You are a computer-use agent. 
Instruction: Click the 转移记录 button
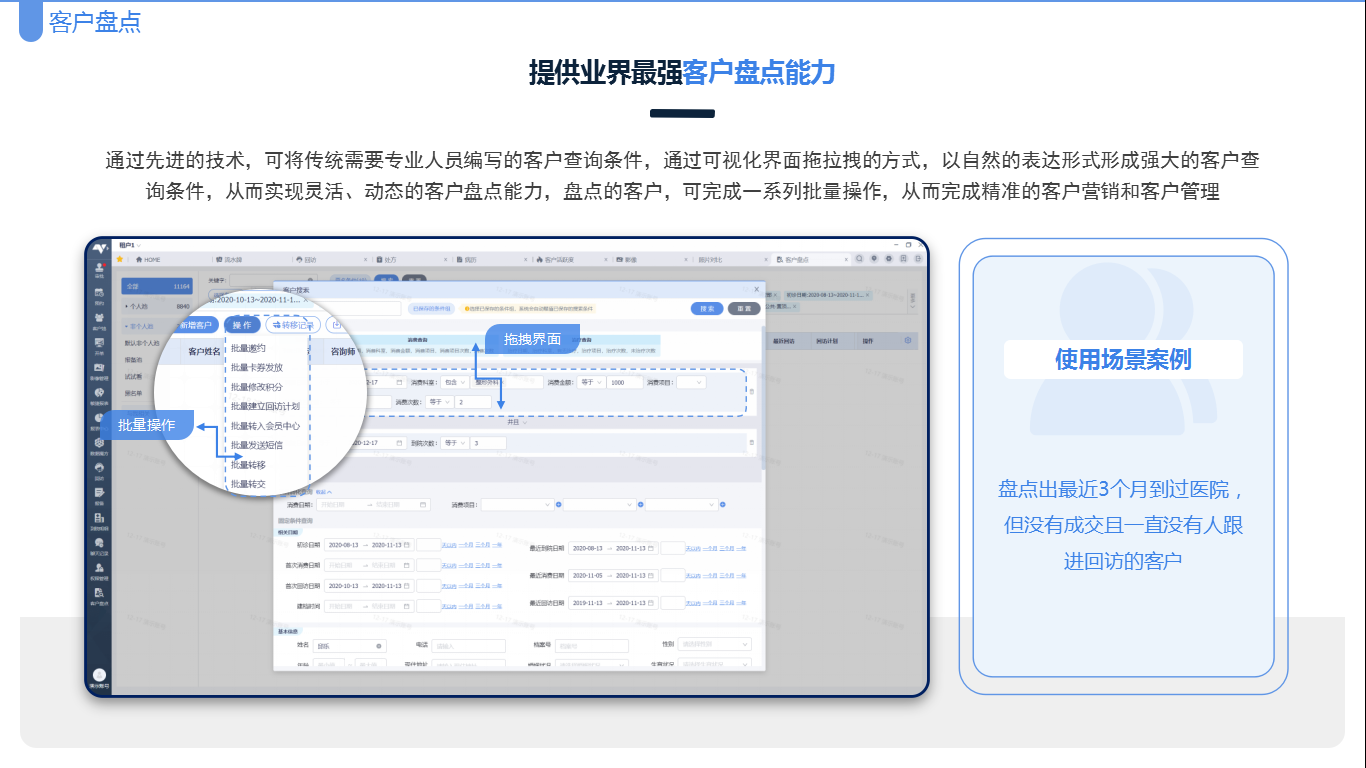tap(293, 325)
